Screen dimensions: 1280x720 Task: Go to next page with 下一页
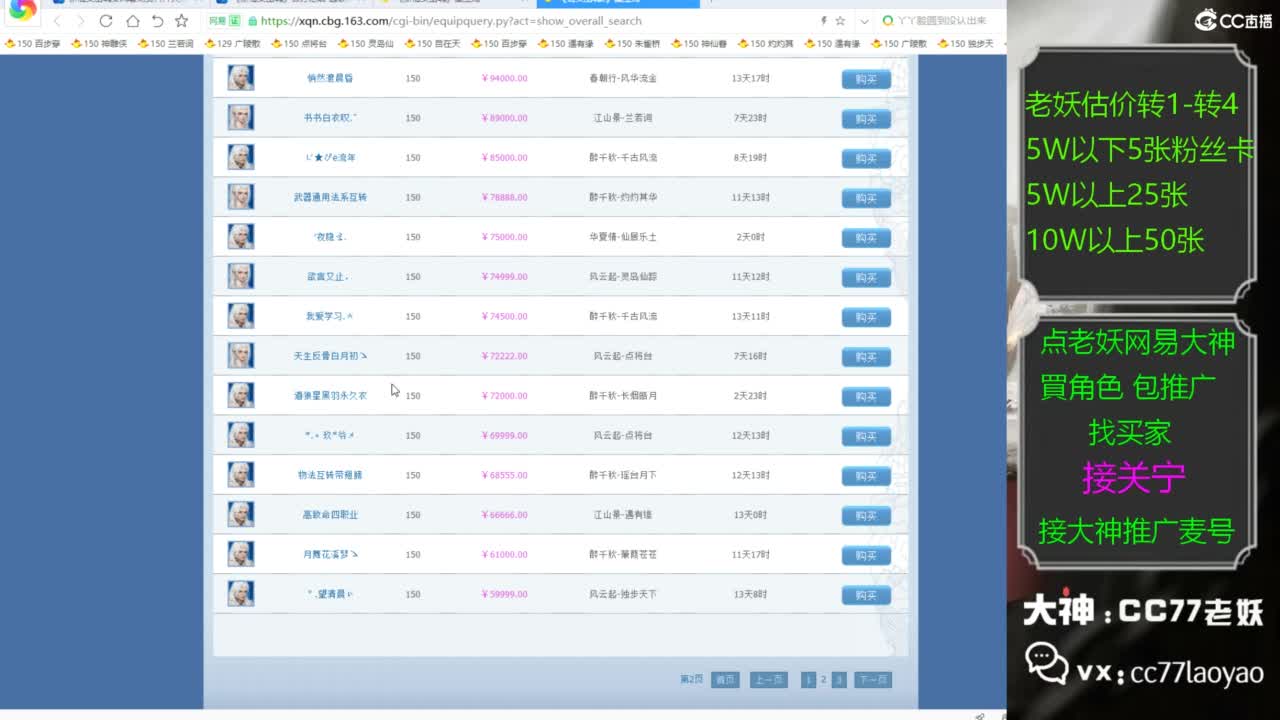pyautogui.click(x=872, y=680)
